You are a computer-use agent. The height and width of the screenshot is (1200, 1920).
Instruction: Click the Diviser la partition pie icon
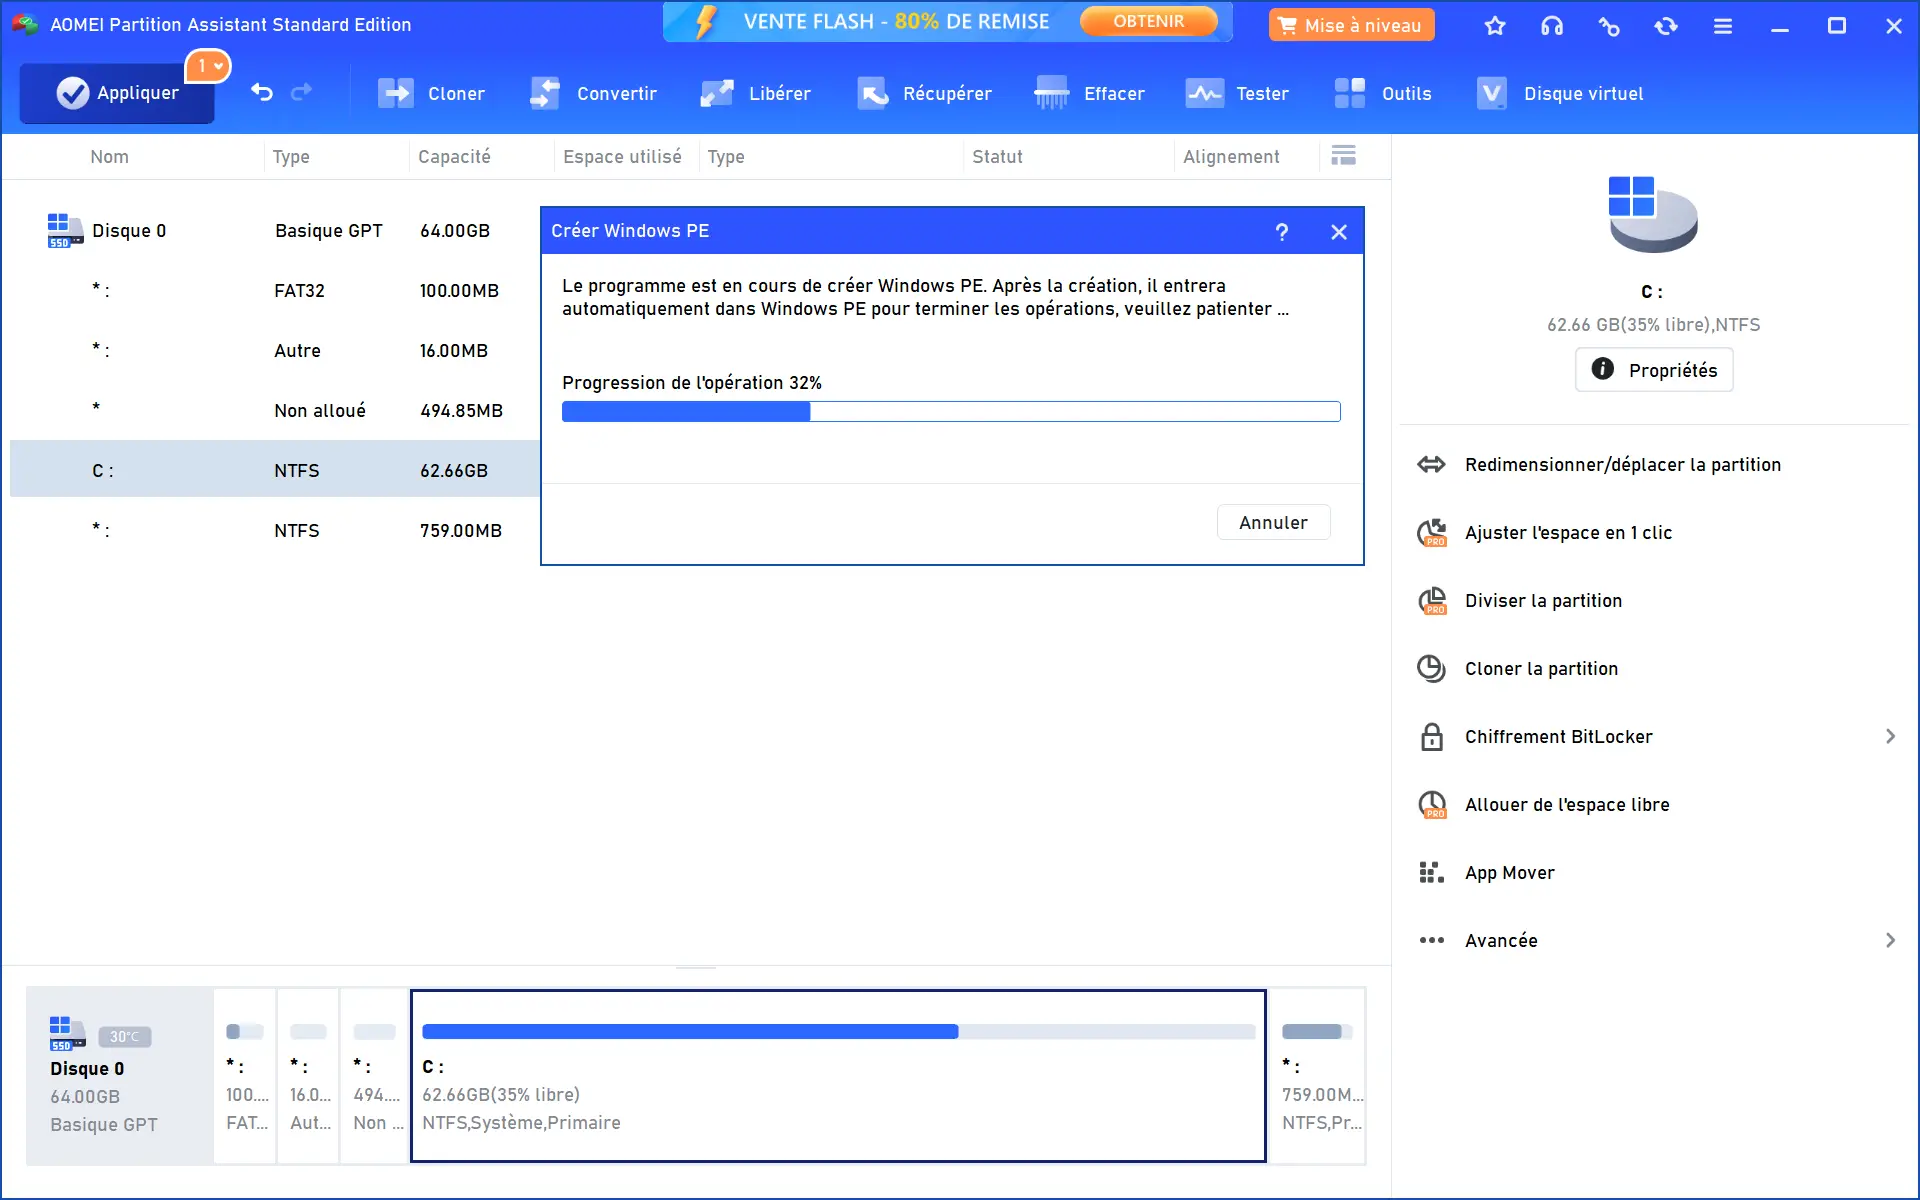(x=1432, y=601)
